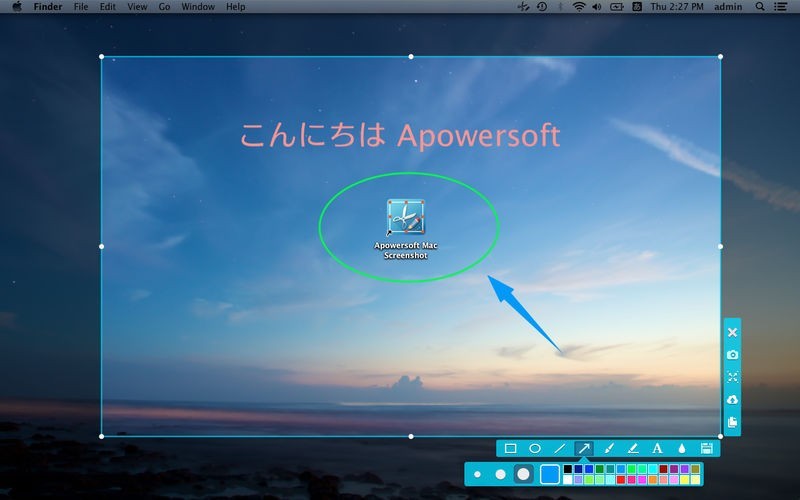The height and width of the screenshot is (500, 800).
Task: Pick the cyan color swatch
Action: coord(653,469)
